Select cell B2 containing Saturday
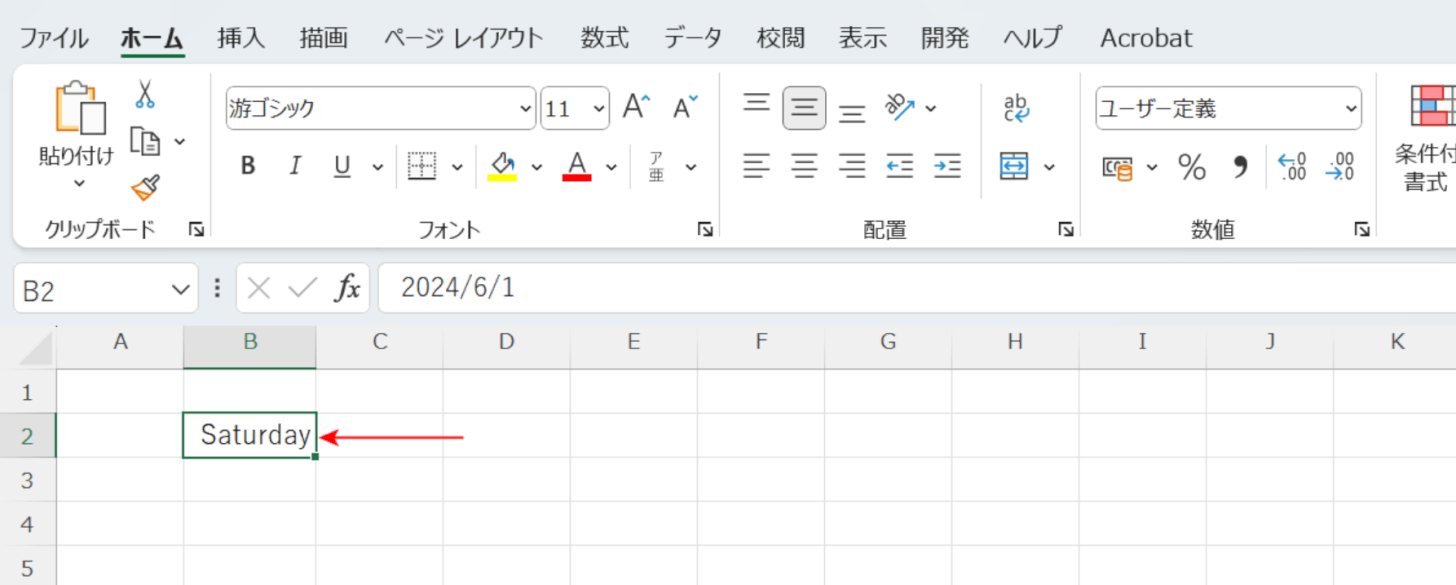 tap(250, 435)
